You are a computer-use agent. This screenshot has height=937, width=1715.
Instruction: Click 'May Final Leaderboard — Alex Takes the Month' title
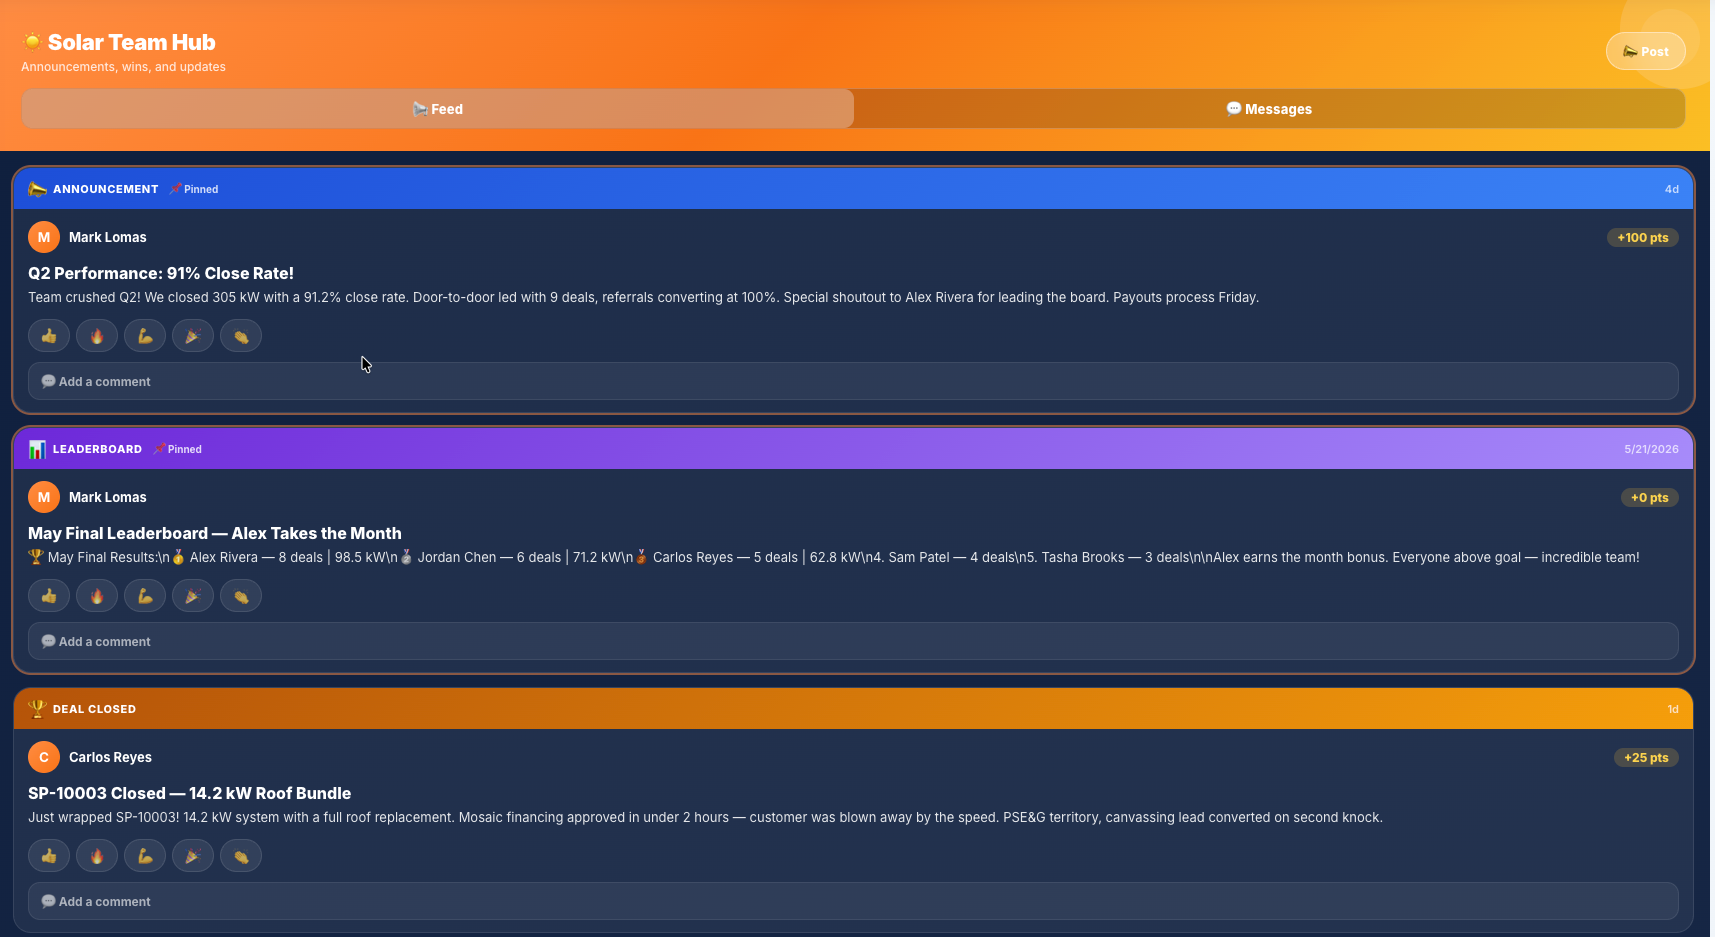click(x=215, y=533)
